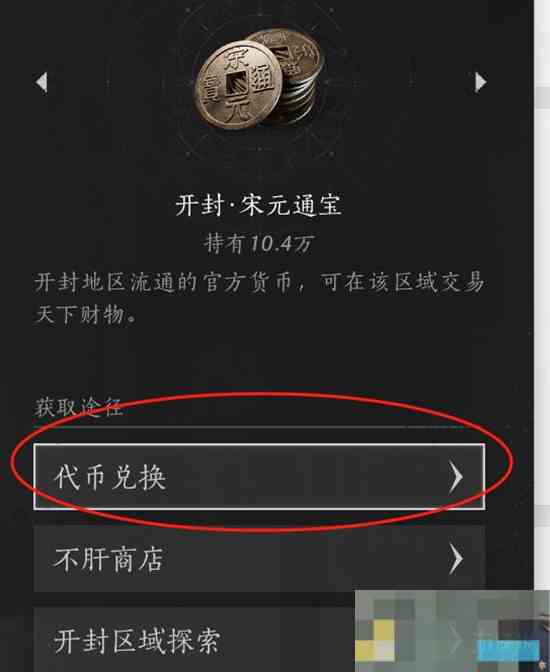Image resolution: width=550 pixels, height=672 pixels.
Task: Click the divider line under 获取途径
Action: coord(259,427)
